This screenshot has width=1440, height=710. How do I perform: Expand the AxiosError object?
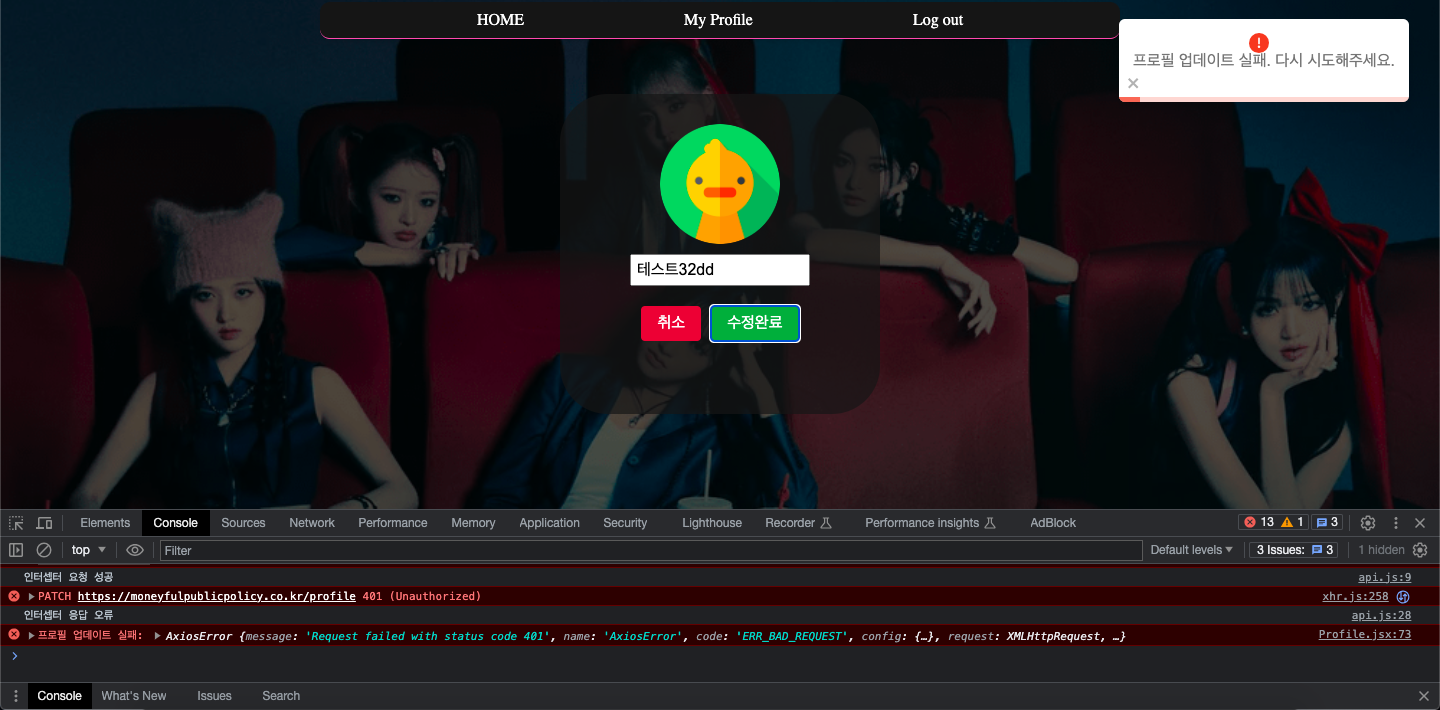pyautogui.click(x=157, y=635)
